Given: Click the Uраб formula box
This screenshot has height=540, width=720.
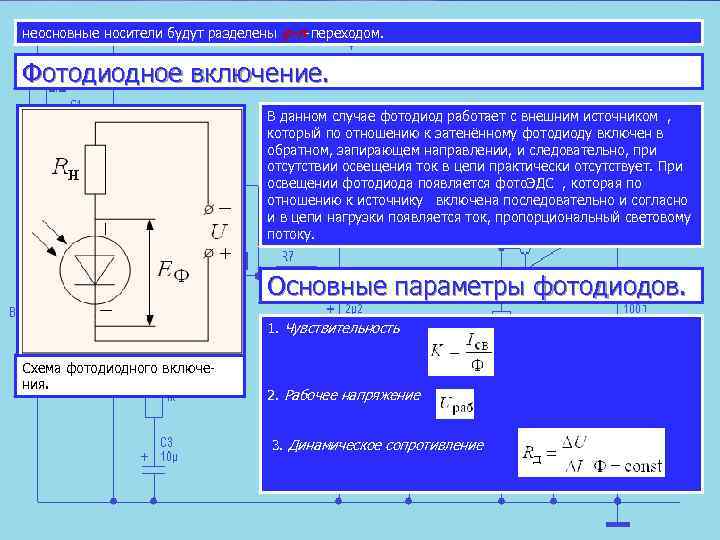Looking at the screenshot, I should 455,404.
